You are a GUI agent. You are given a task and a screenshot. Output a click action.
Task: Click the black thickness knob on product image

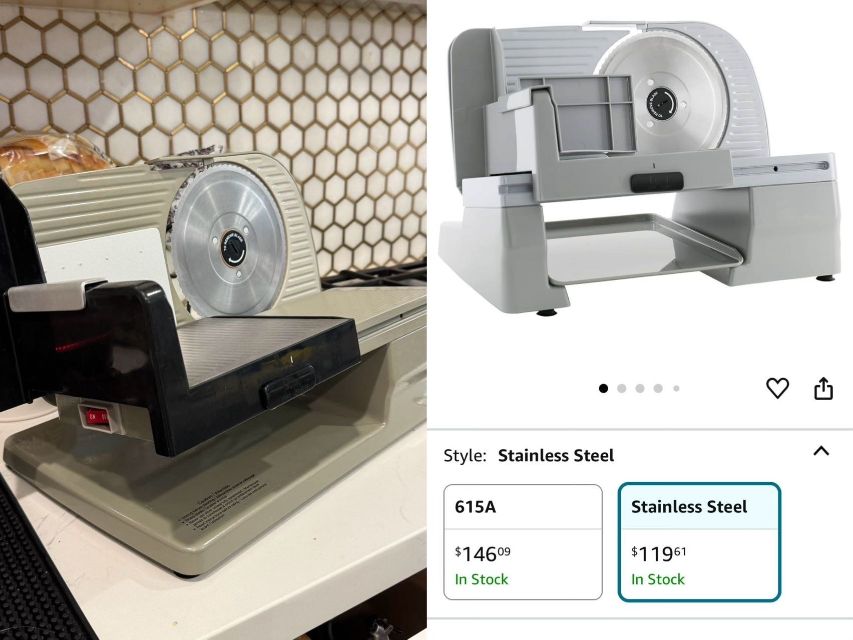click(657, 182)
